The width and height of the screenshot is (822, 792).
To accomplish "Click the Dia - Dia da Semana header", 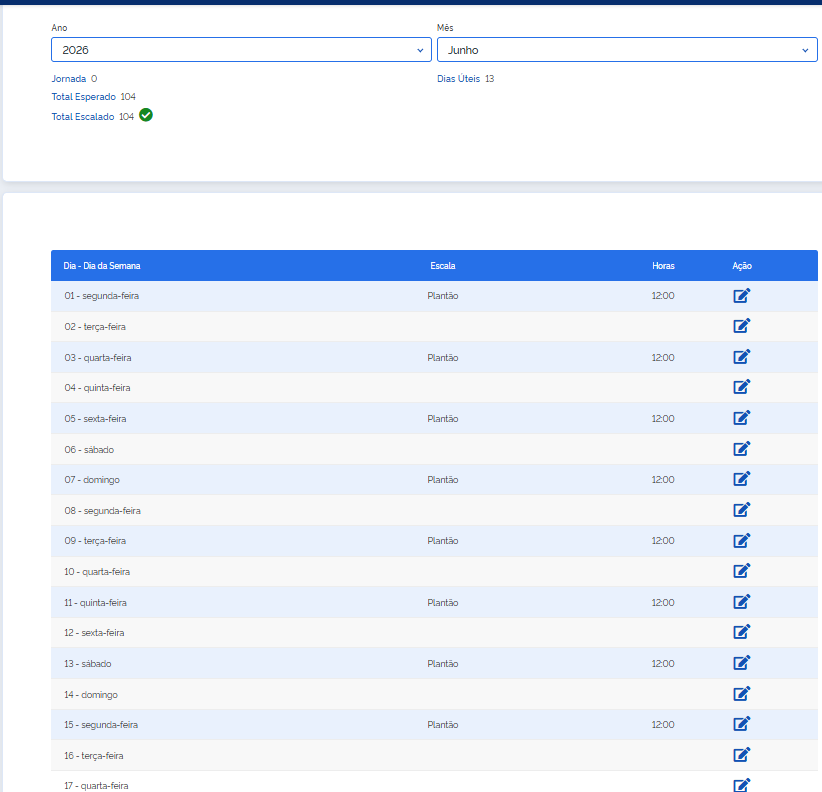I will (x=102, y=266).
